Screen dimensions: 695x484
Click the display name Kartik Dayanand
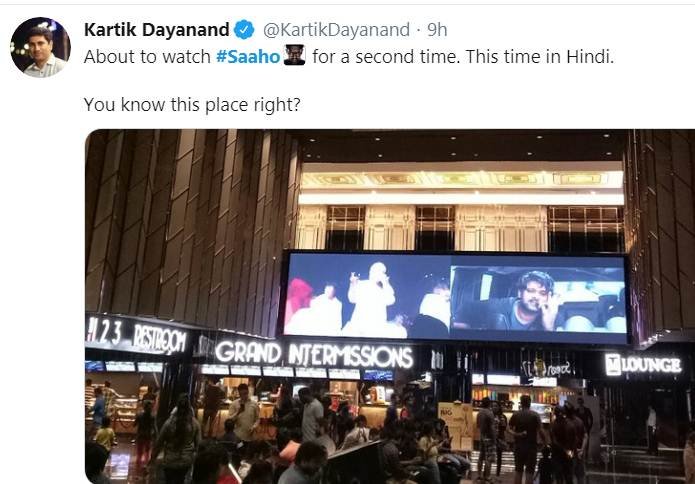coord(156,30)
